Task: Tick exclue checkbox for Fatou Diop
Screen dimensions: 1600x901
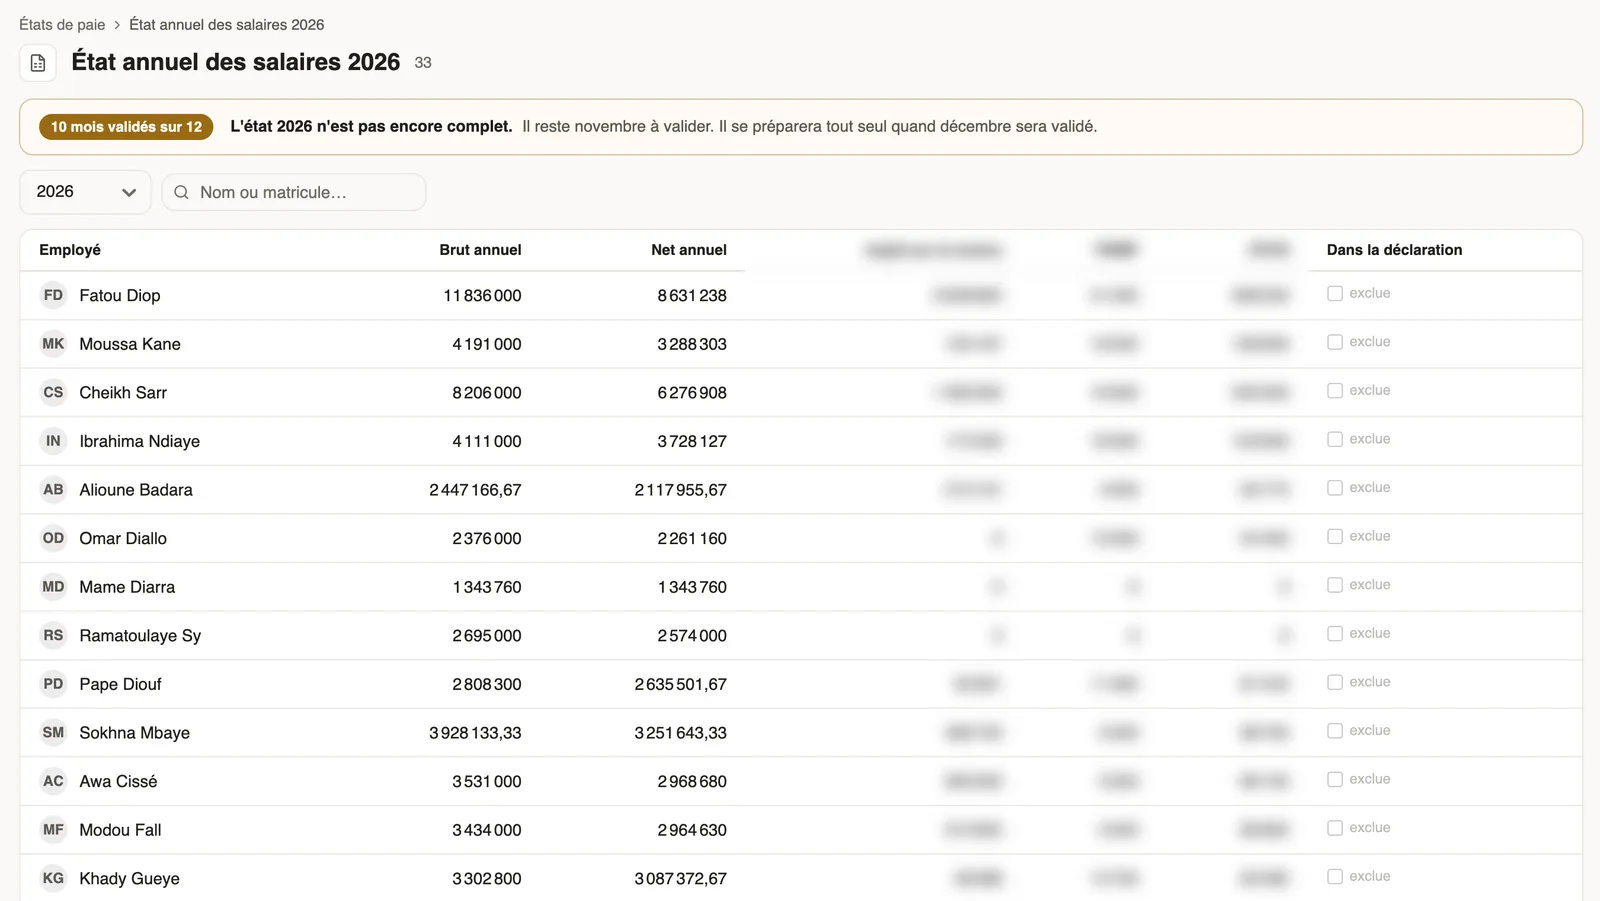Action: coord(1335,293)
